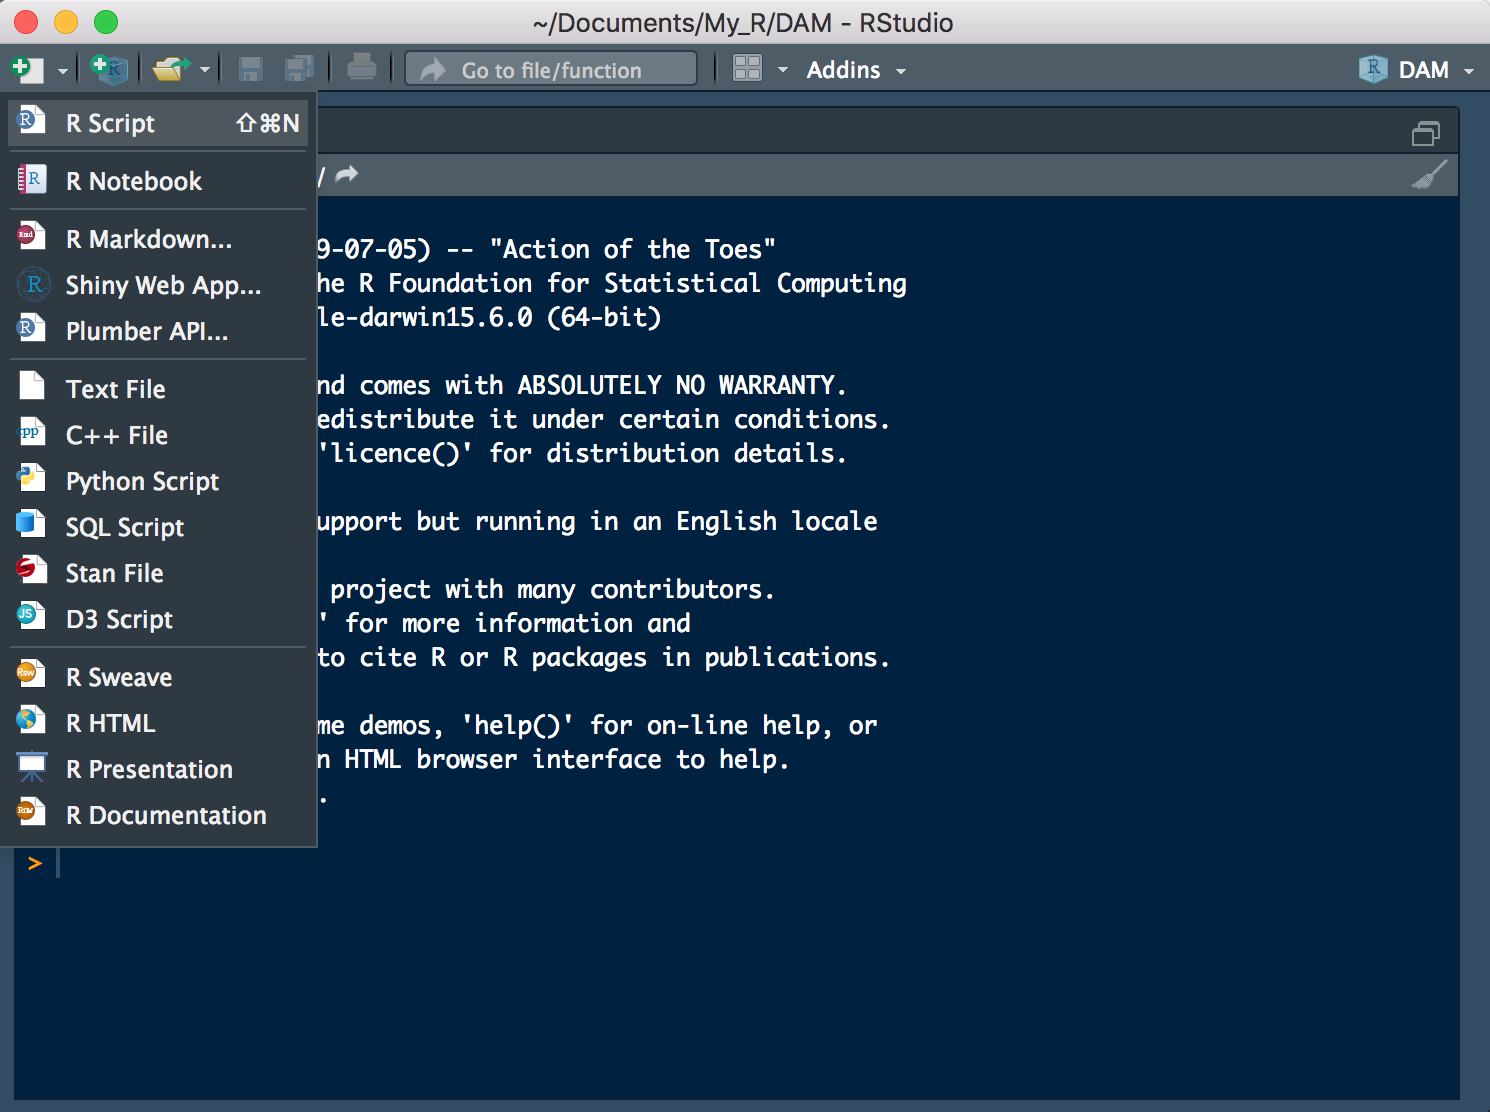The height and width of the screenshot is (1112, 1490).
Task: Click the Workspace Panes grid icon
Action: pyautogui.click(x=747, y=69)
